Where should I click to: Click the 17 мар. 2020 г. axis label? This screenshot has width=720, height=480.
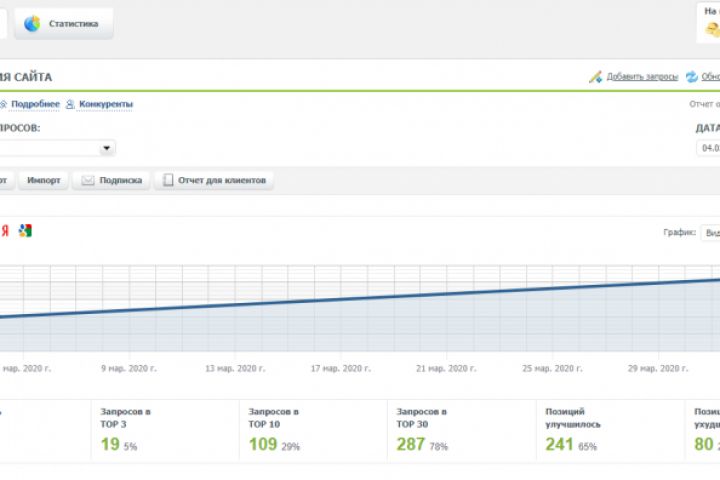click(341, 368)
